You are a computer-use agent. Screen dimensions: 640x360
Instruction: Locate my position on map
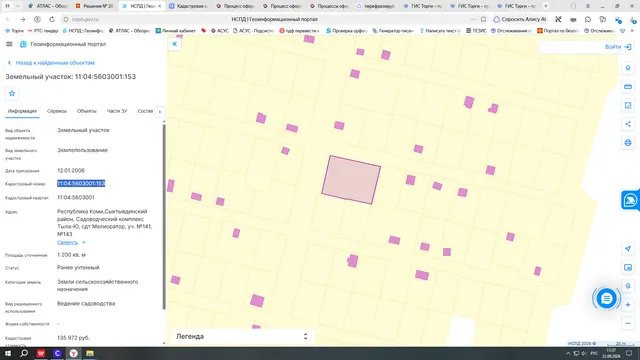[628, 249]
